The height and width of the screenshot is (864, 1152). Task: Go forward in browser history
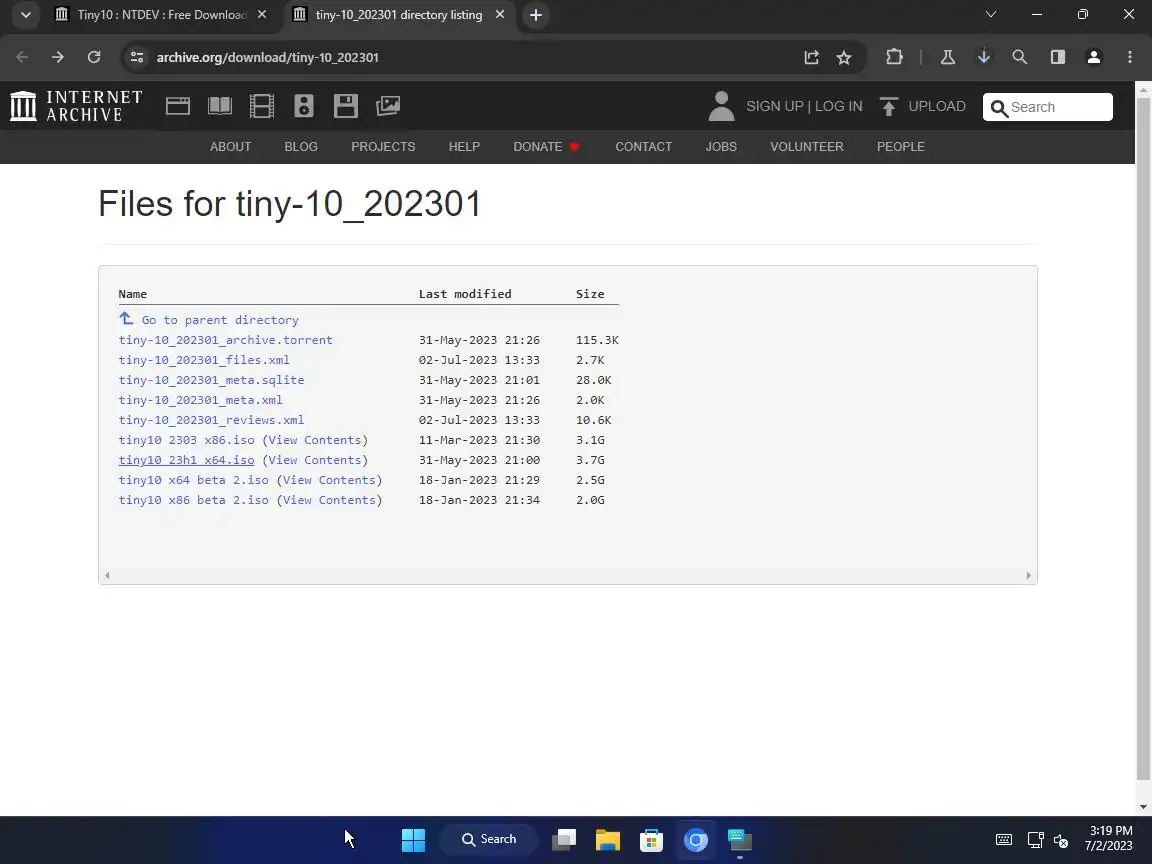[x=57, y=57]
